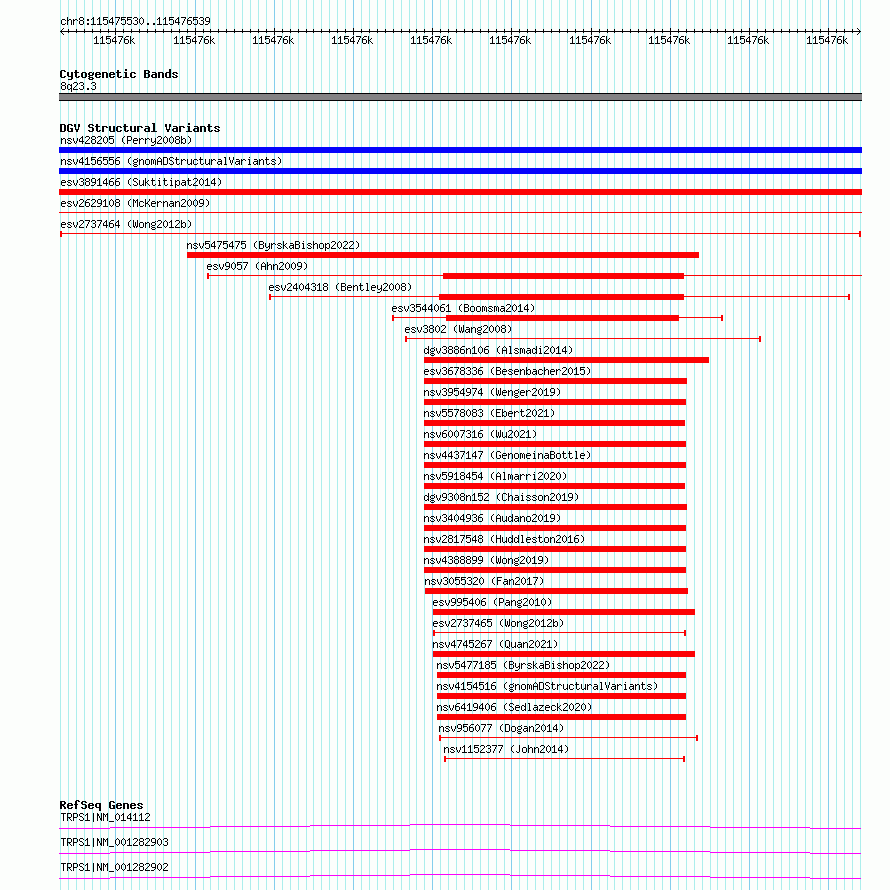Open the DGV Structural Variants track title
This screenshot has width=890, height=890.
point(140,128)
